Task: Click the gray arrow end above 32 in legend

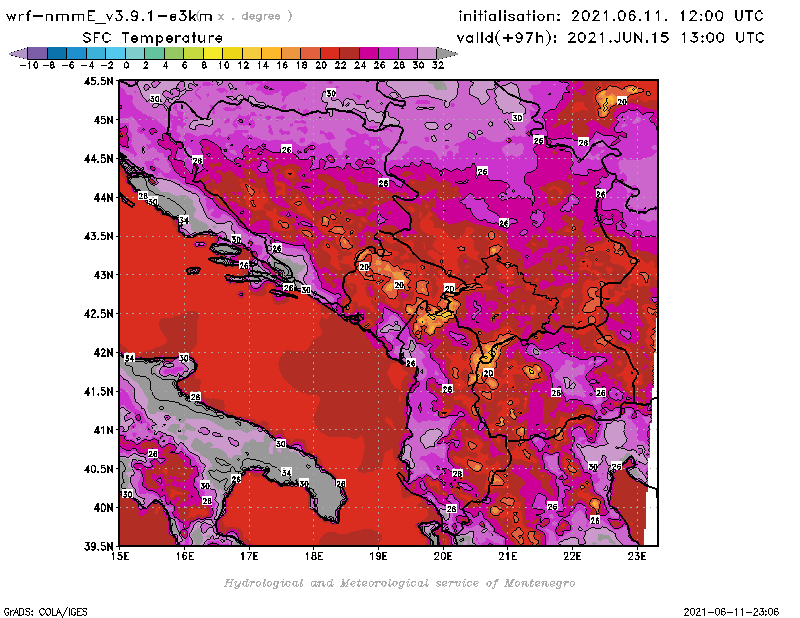Action: coord(447,53)
